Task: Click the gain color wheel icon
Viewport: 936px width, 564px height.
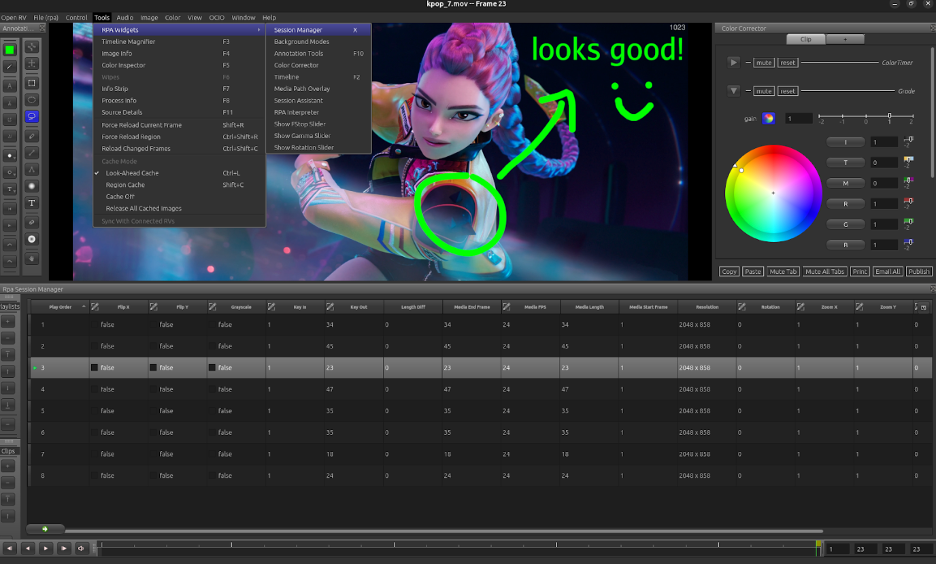Action: pos(769,118)
